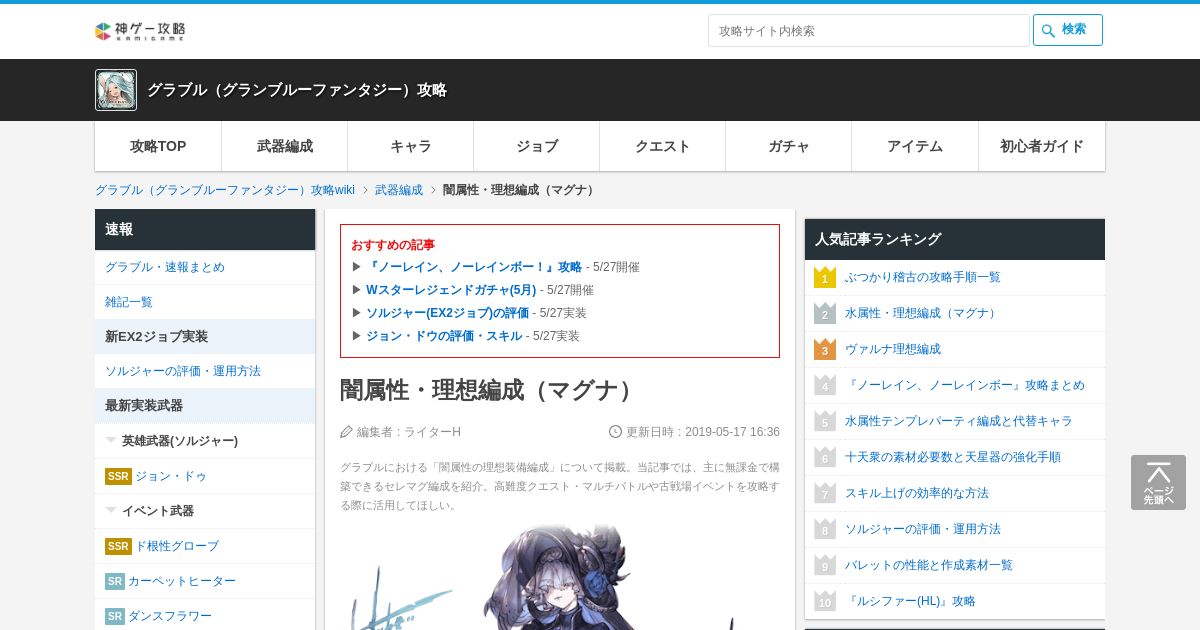Open the 武器編成 menu tab

(x=285, y=146)
